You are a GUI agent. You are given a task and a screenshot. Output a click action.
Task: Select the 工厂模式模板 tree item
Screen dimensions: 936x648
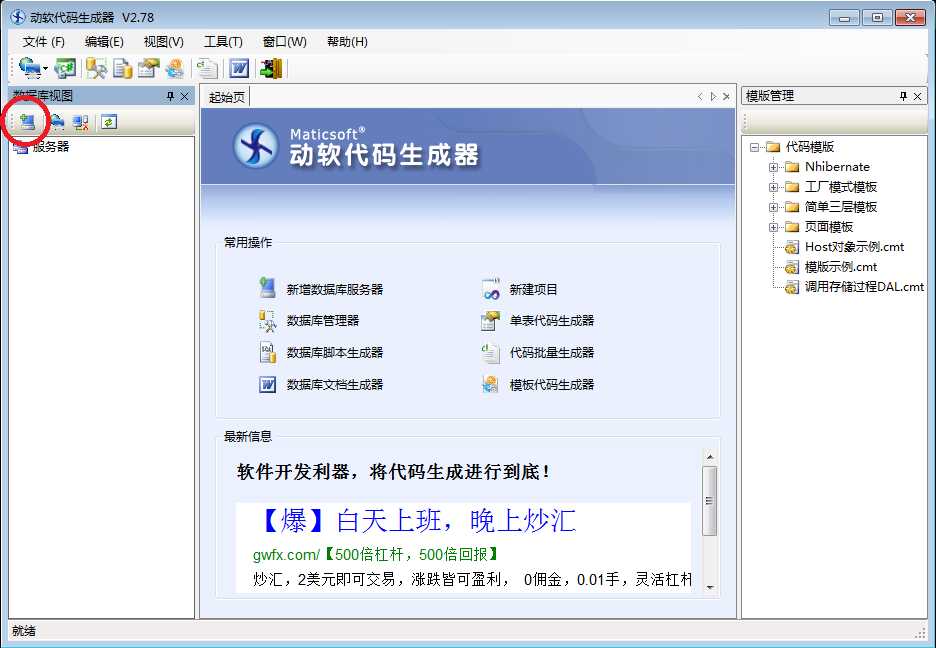coord(840,187)
